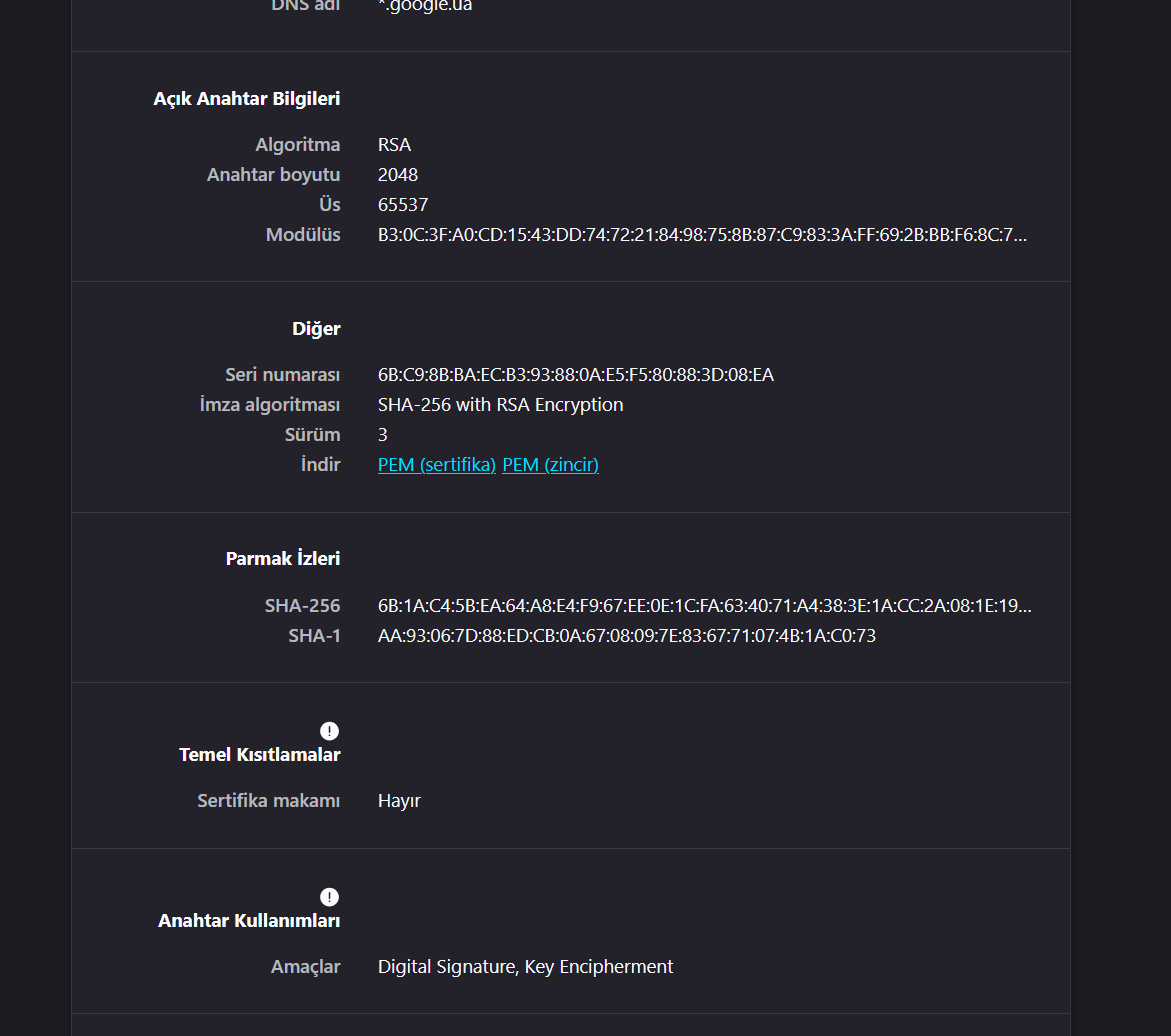Click the Temel Kısıtlamalar critical warning icon
This screenshot has width=1171, height=1036.
(x=329, y=731)
